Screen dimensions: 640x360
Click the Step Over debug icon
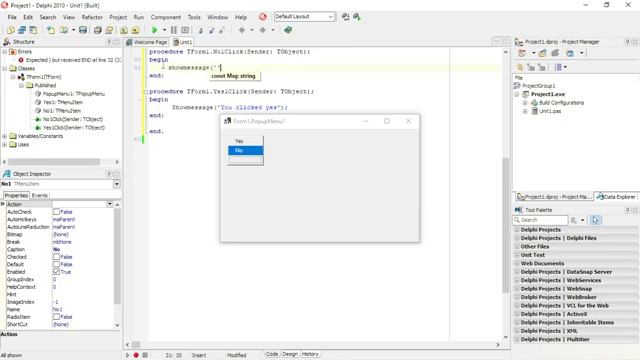[211, 30]
